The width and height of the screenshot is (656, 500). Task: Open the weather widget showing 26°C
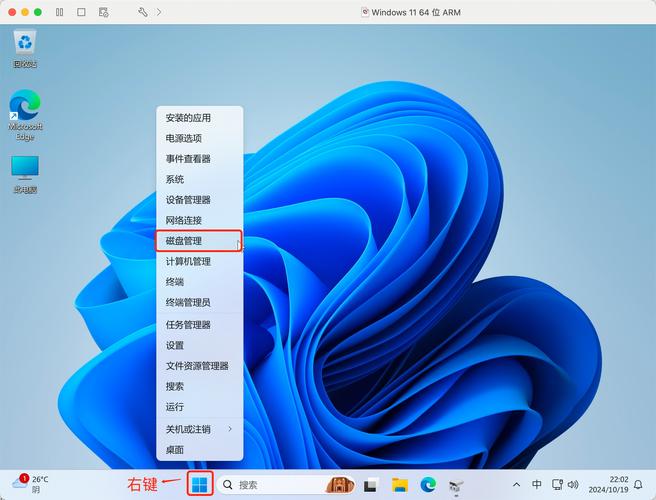click(30, 484)
